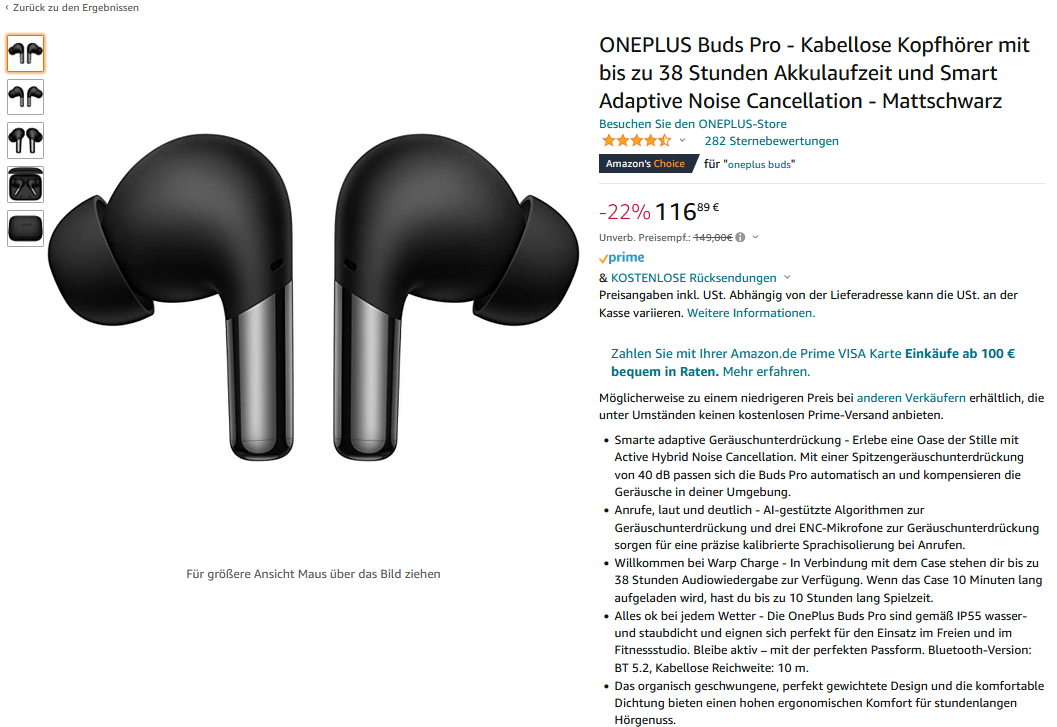Screen dimensions: 1057x727
Task: Select the second earbuds thumbnail image
Action: click(26, 97)
